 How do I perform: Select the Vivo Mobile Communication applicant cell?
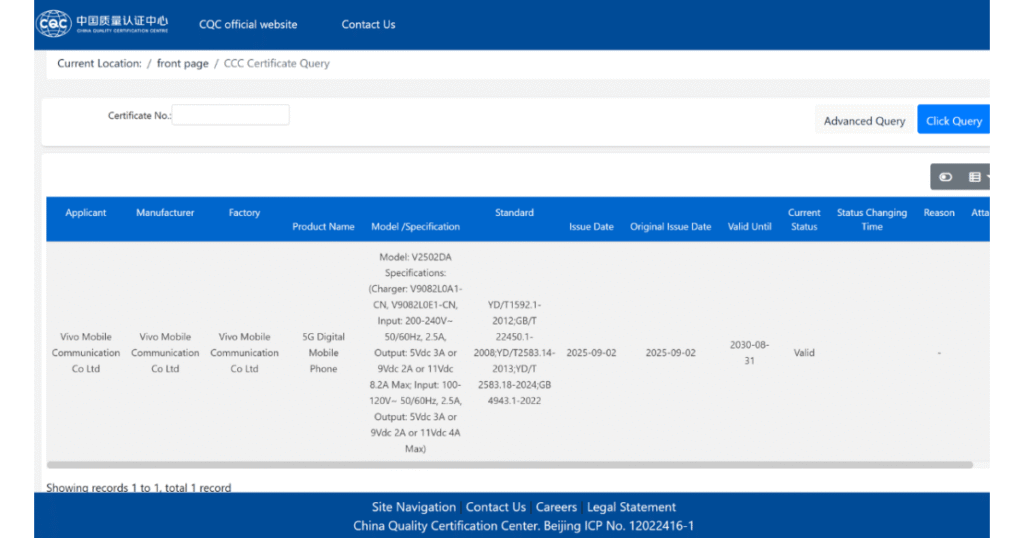[x=86, y=353]
